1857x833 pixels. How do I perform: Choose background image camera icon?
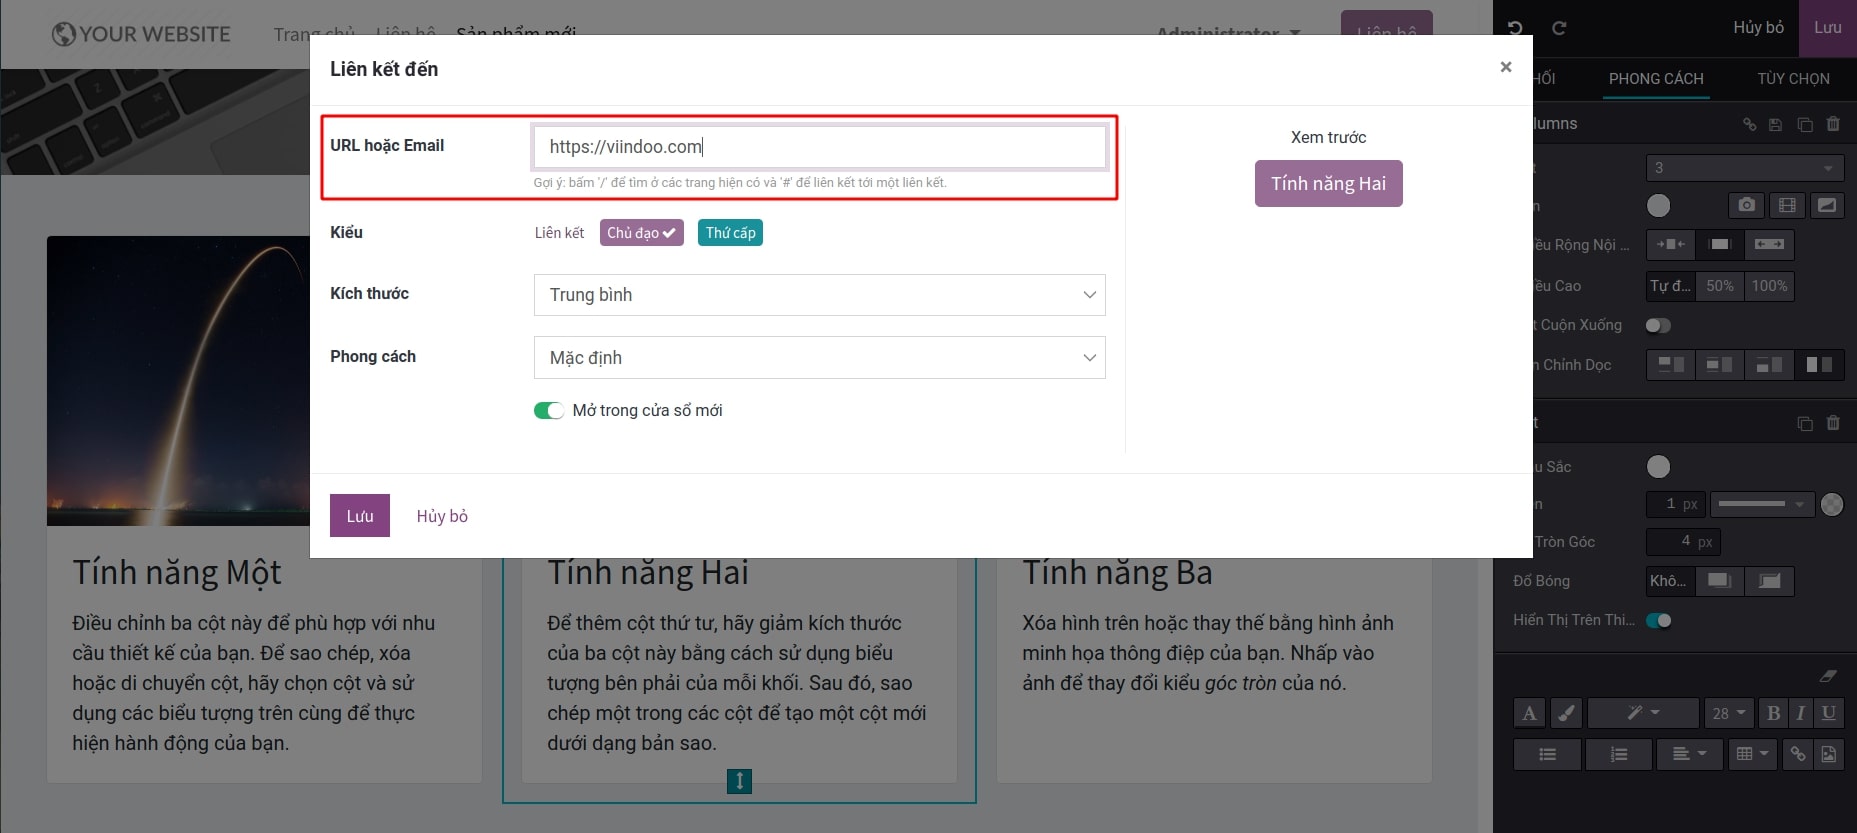click(x=1746, y=205)
